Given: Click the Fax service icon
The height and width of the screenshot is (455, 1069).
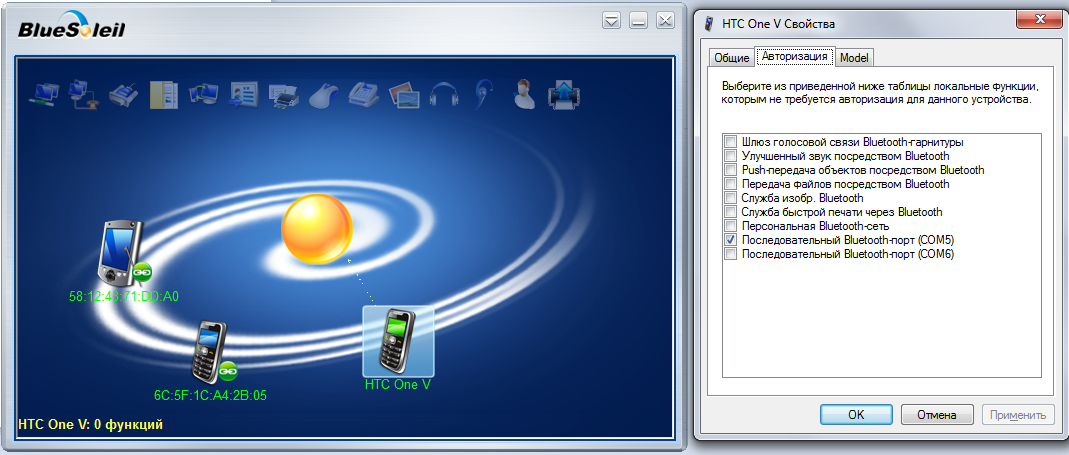Looking at the screenshot, I should coord(363,93).
